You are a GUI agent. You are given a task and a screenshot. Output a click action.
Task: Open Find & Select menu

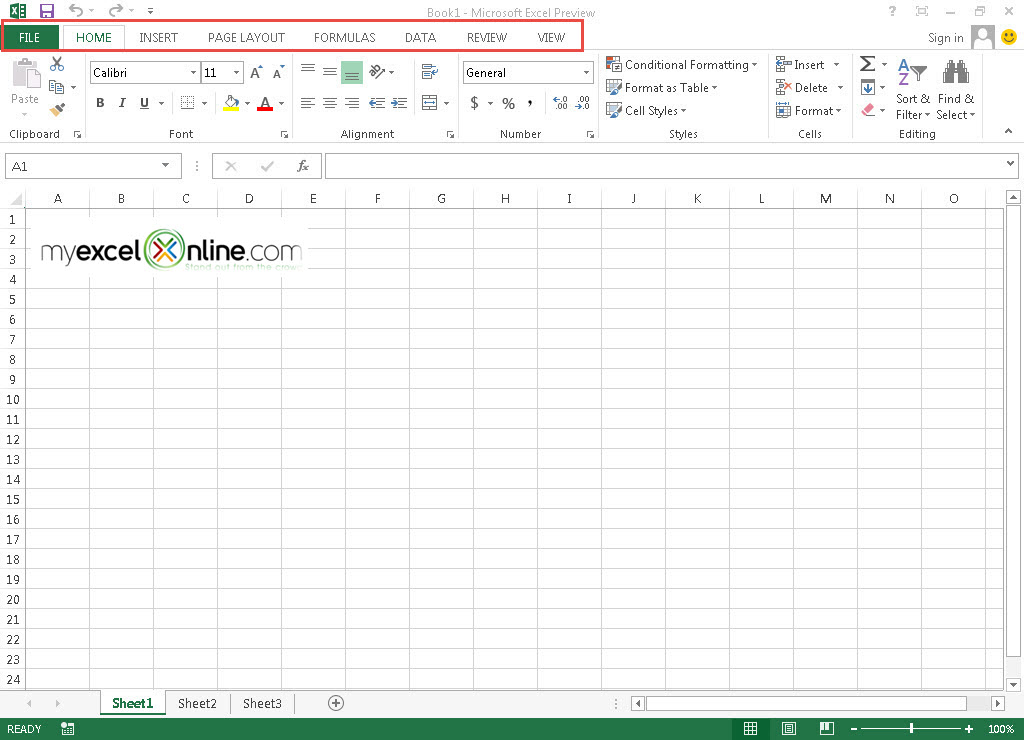[x=955, y=89]
